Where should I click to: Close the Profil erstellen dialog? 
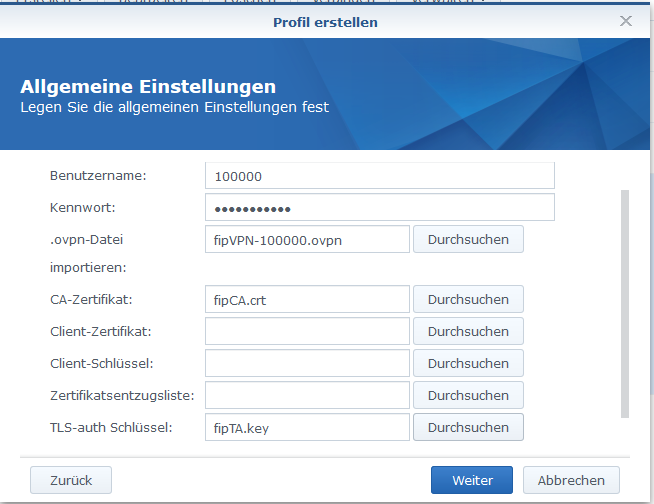[x=626, y=21]
